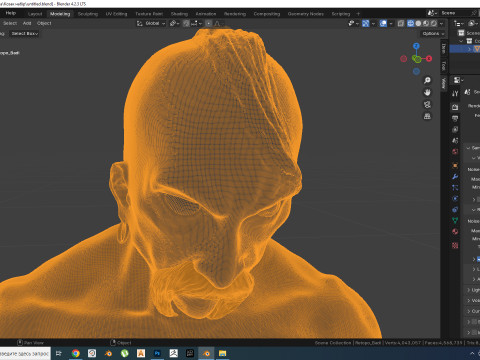
Task: Open the Global transform orientation dropdown
Action: click(x=151, y=23)
